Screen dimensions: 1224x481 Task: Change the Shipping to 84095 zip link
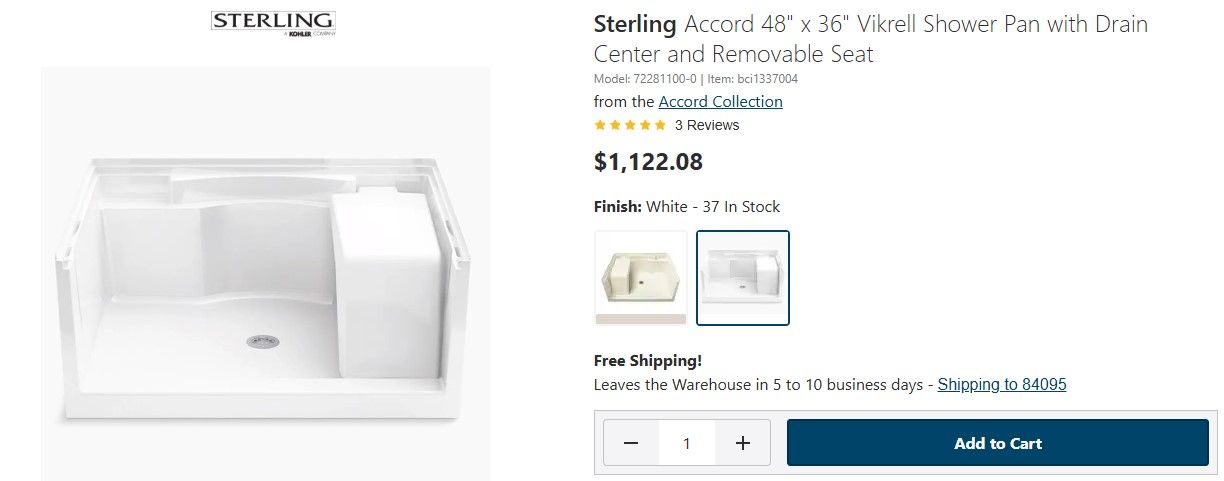pos(1002,384)
